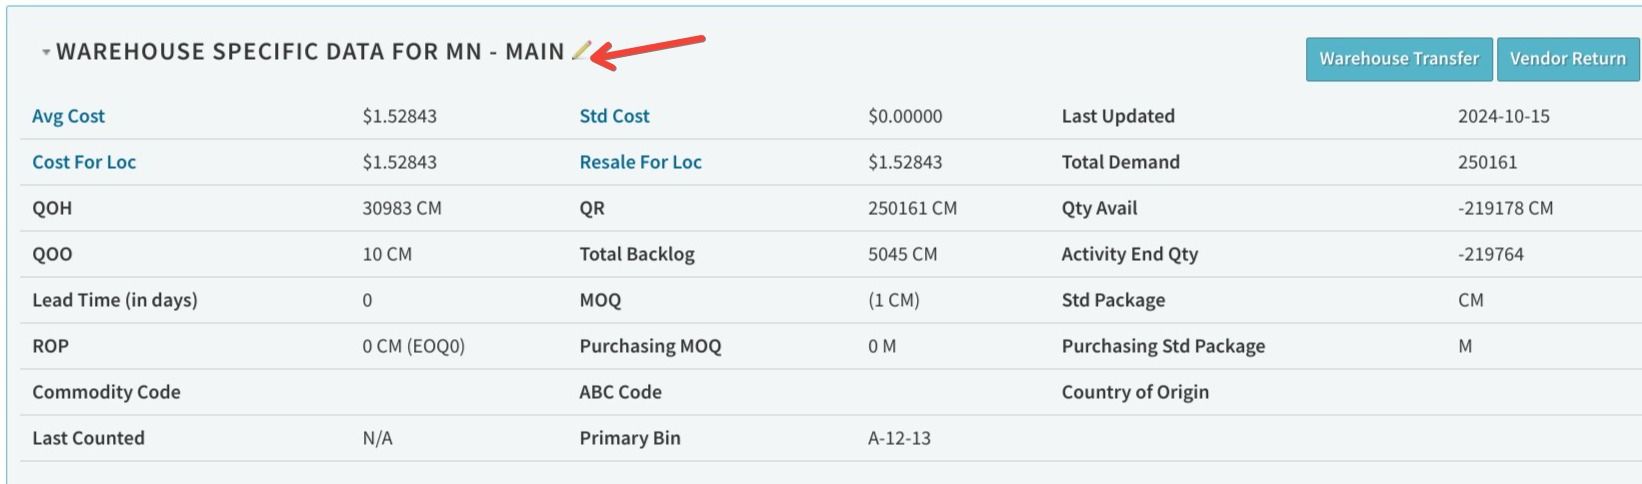The width and height of the screenshot is (1642, 484).
Task: Click the ROP value 0 CM (EOQ0)
Action: tap(413, 346)
